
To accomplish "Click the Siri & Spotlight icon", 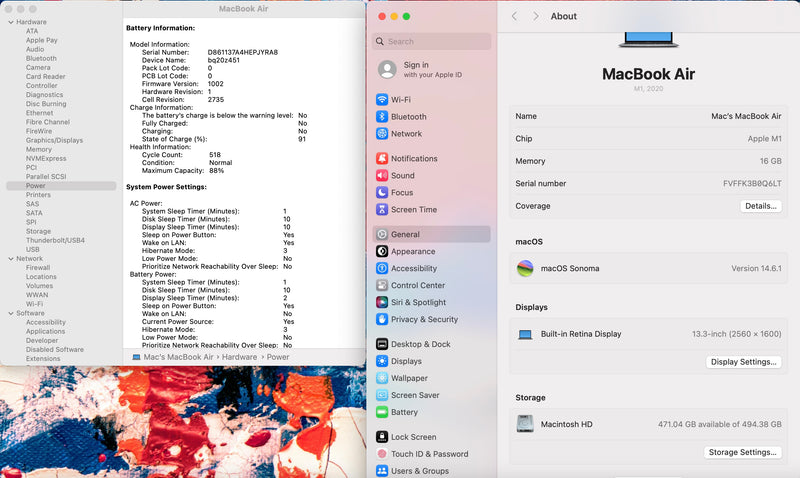I will (x=382, y=302).
